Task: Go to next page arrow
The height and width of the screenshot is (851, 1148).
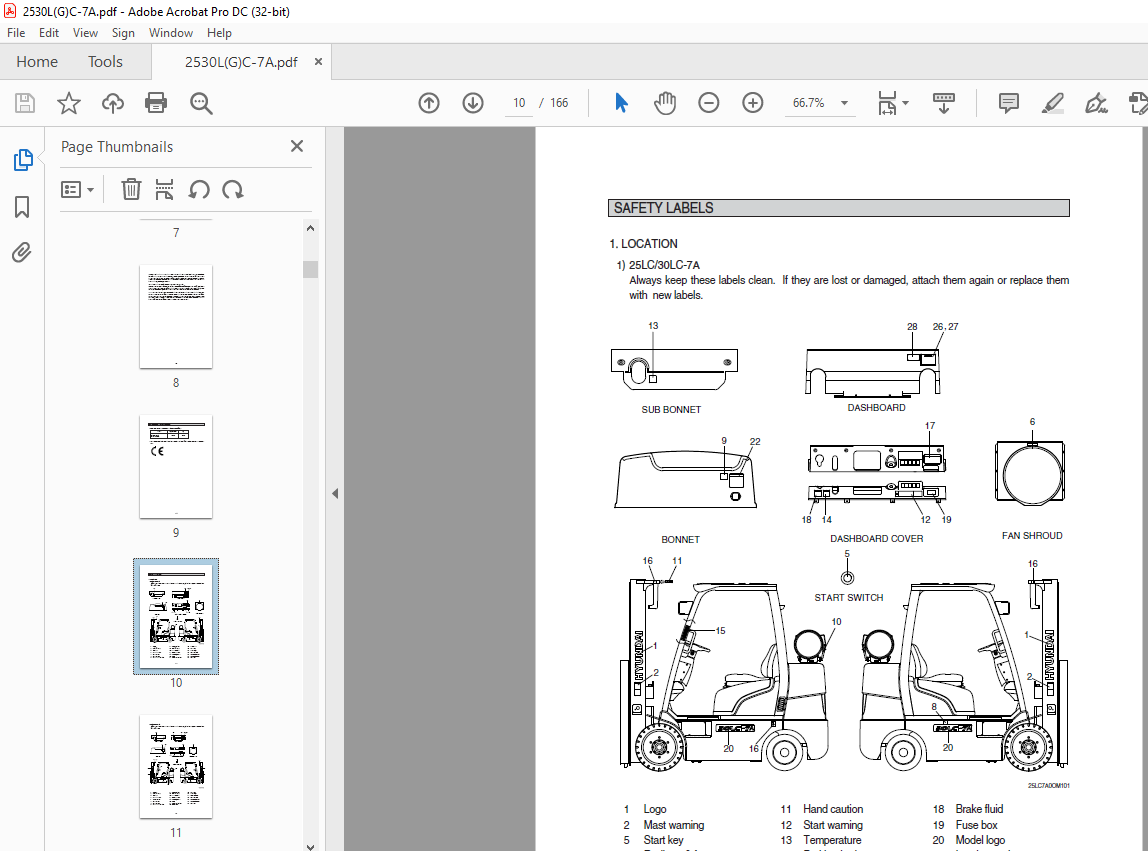Action: point(473,103)
